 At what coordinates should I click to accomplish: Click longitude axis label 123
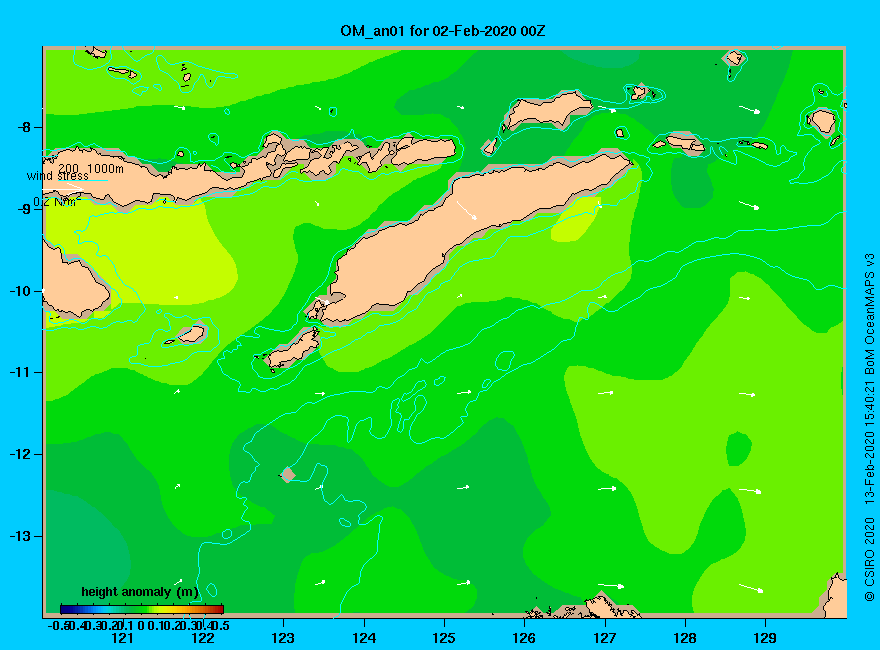tap(283, 638)
